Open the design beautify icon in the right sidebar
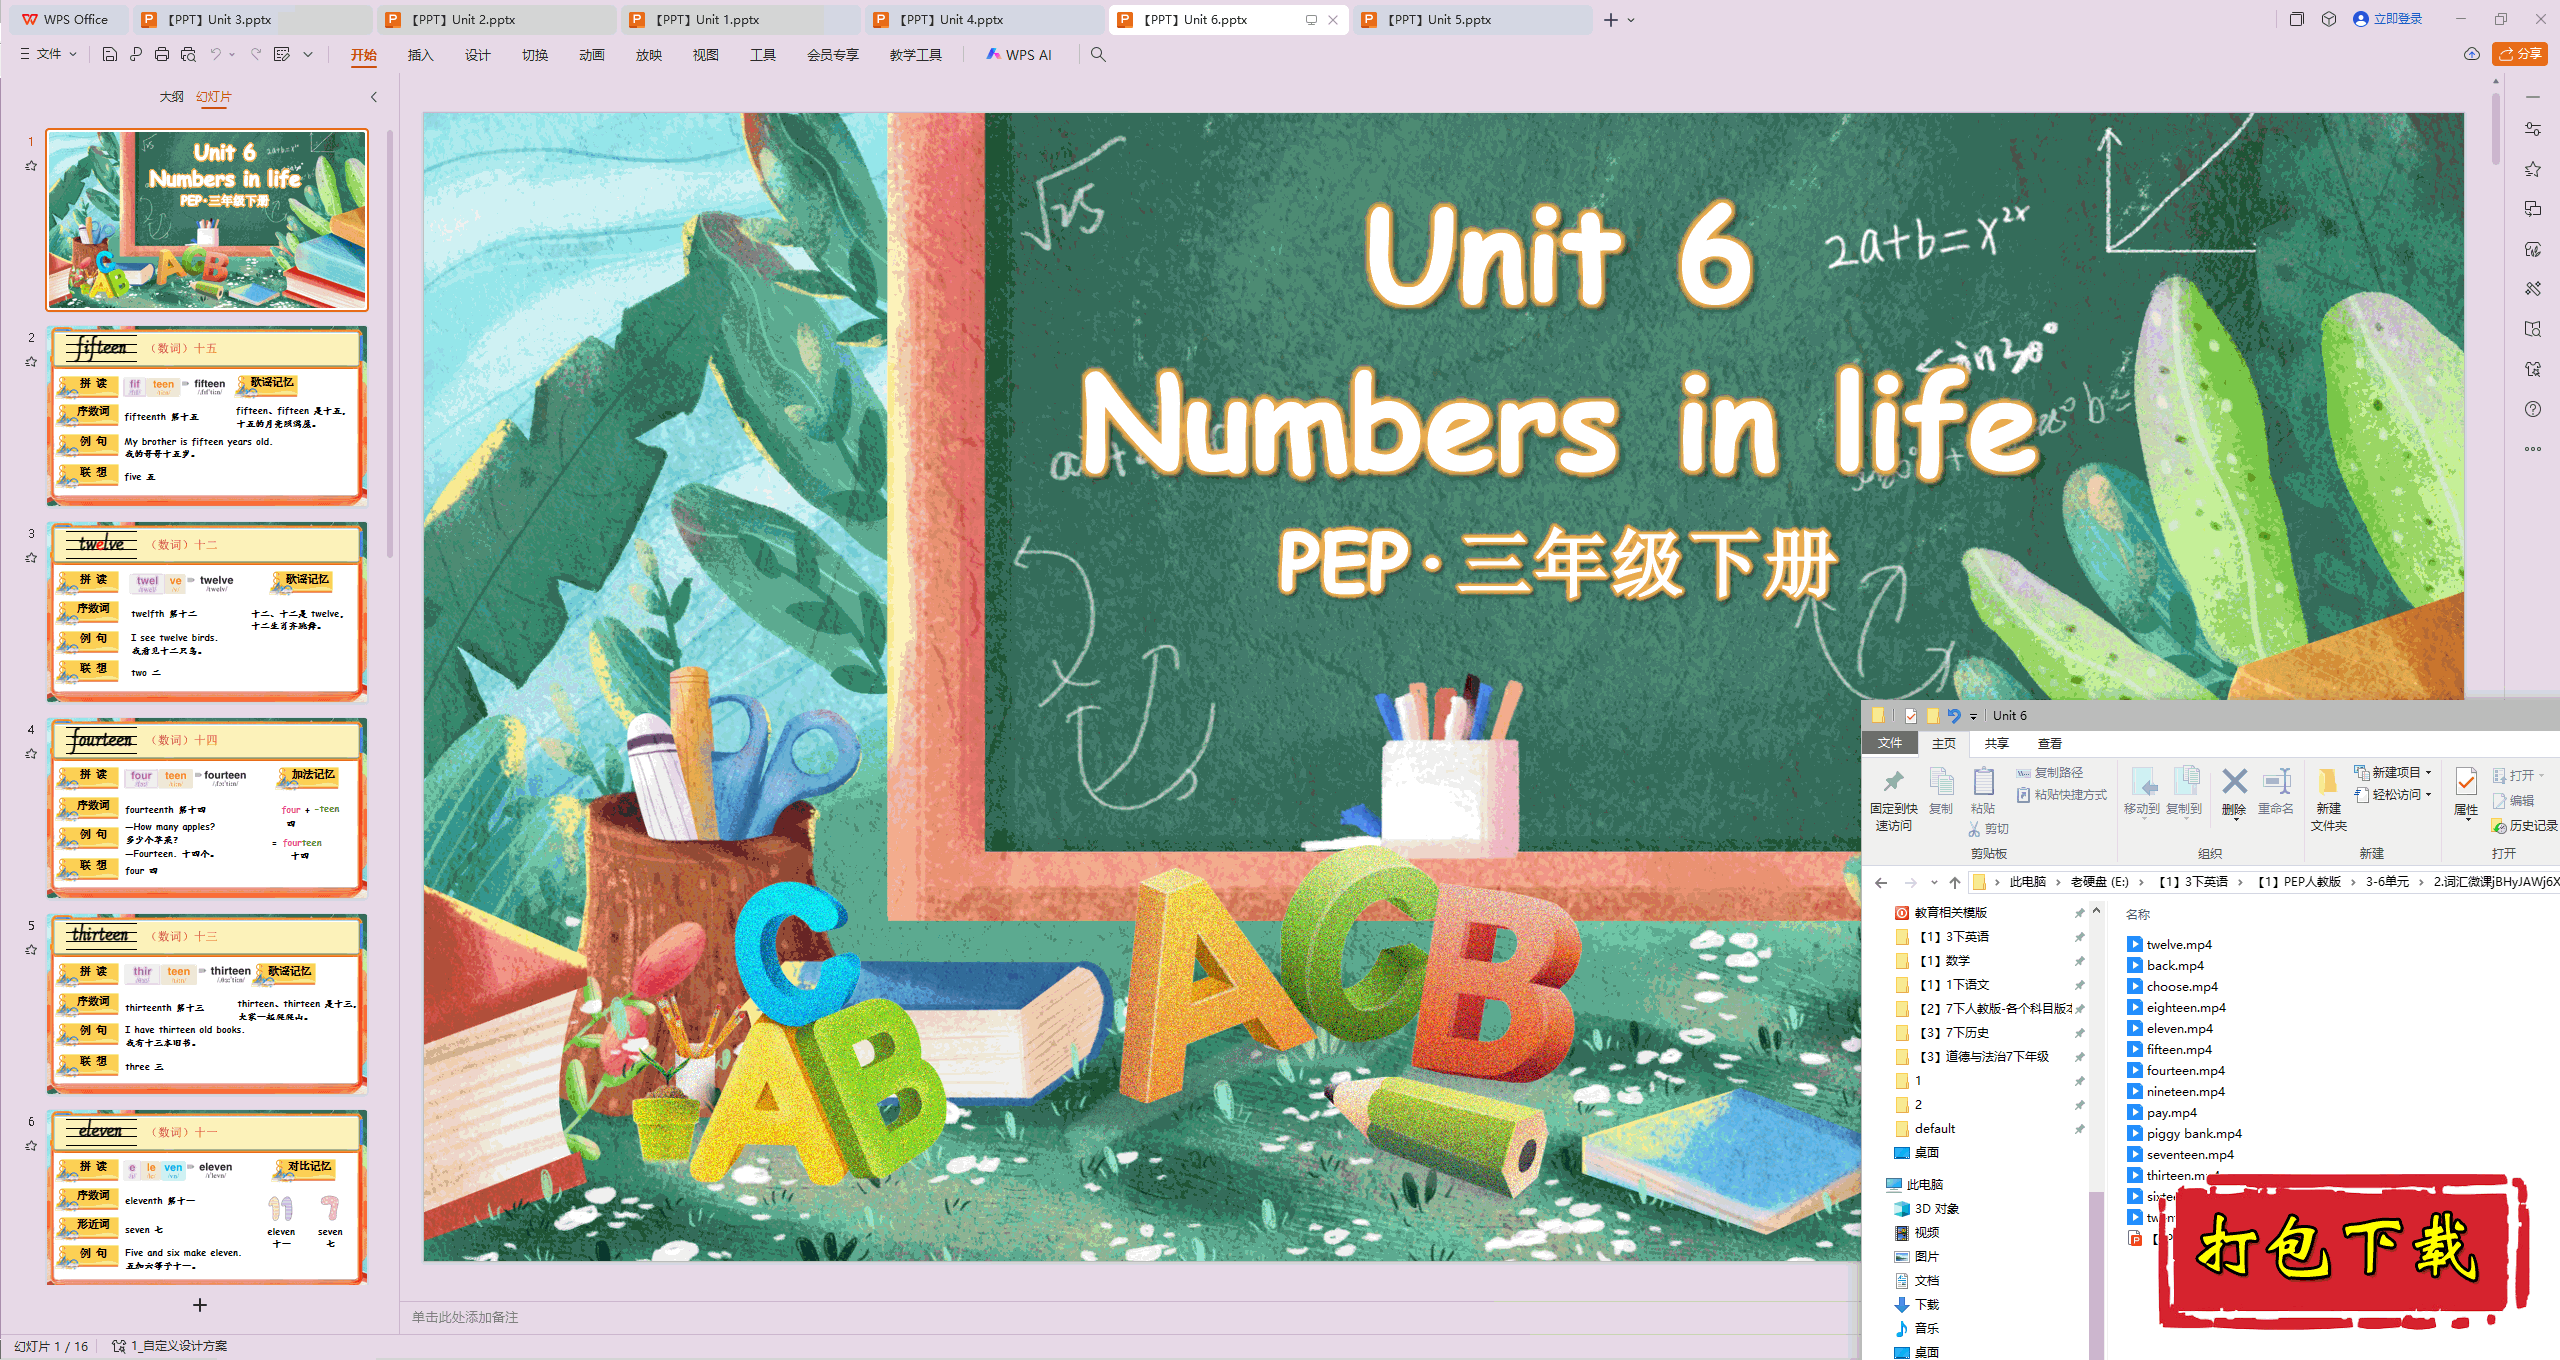This screenshot has height=1360, width=2560. click(2533, 249)
